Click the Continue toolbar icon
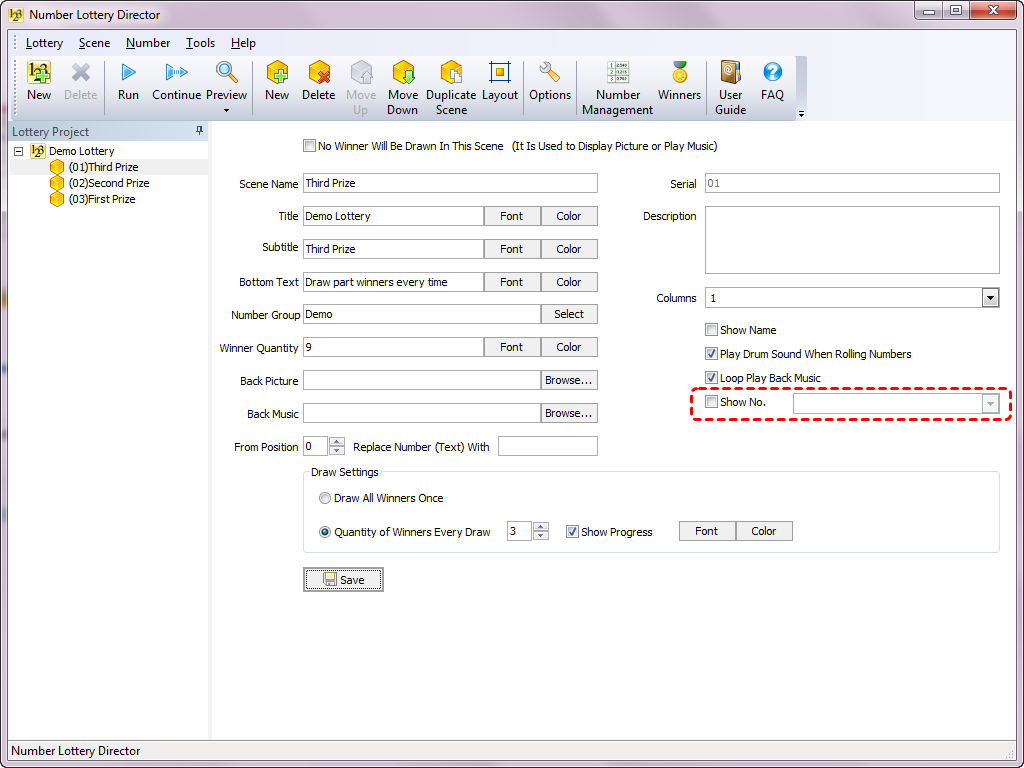 pyautogui.click(x=176, y=73)
